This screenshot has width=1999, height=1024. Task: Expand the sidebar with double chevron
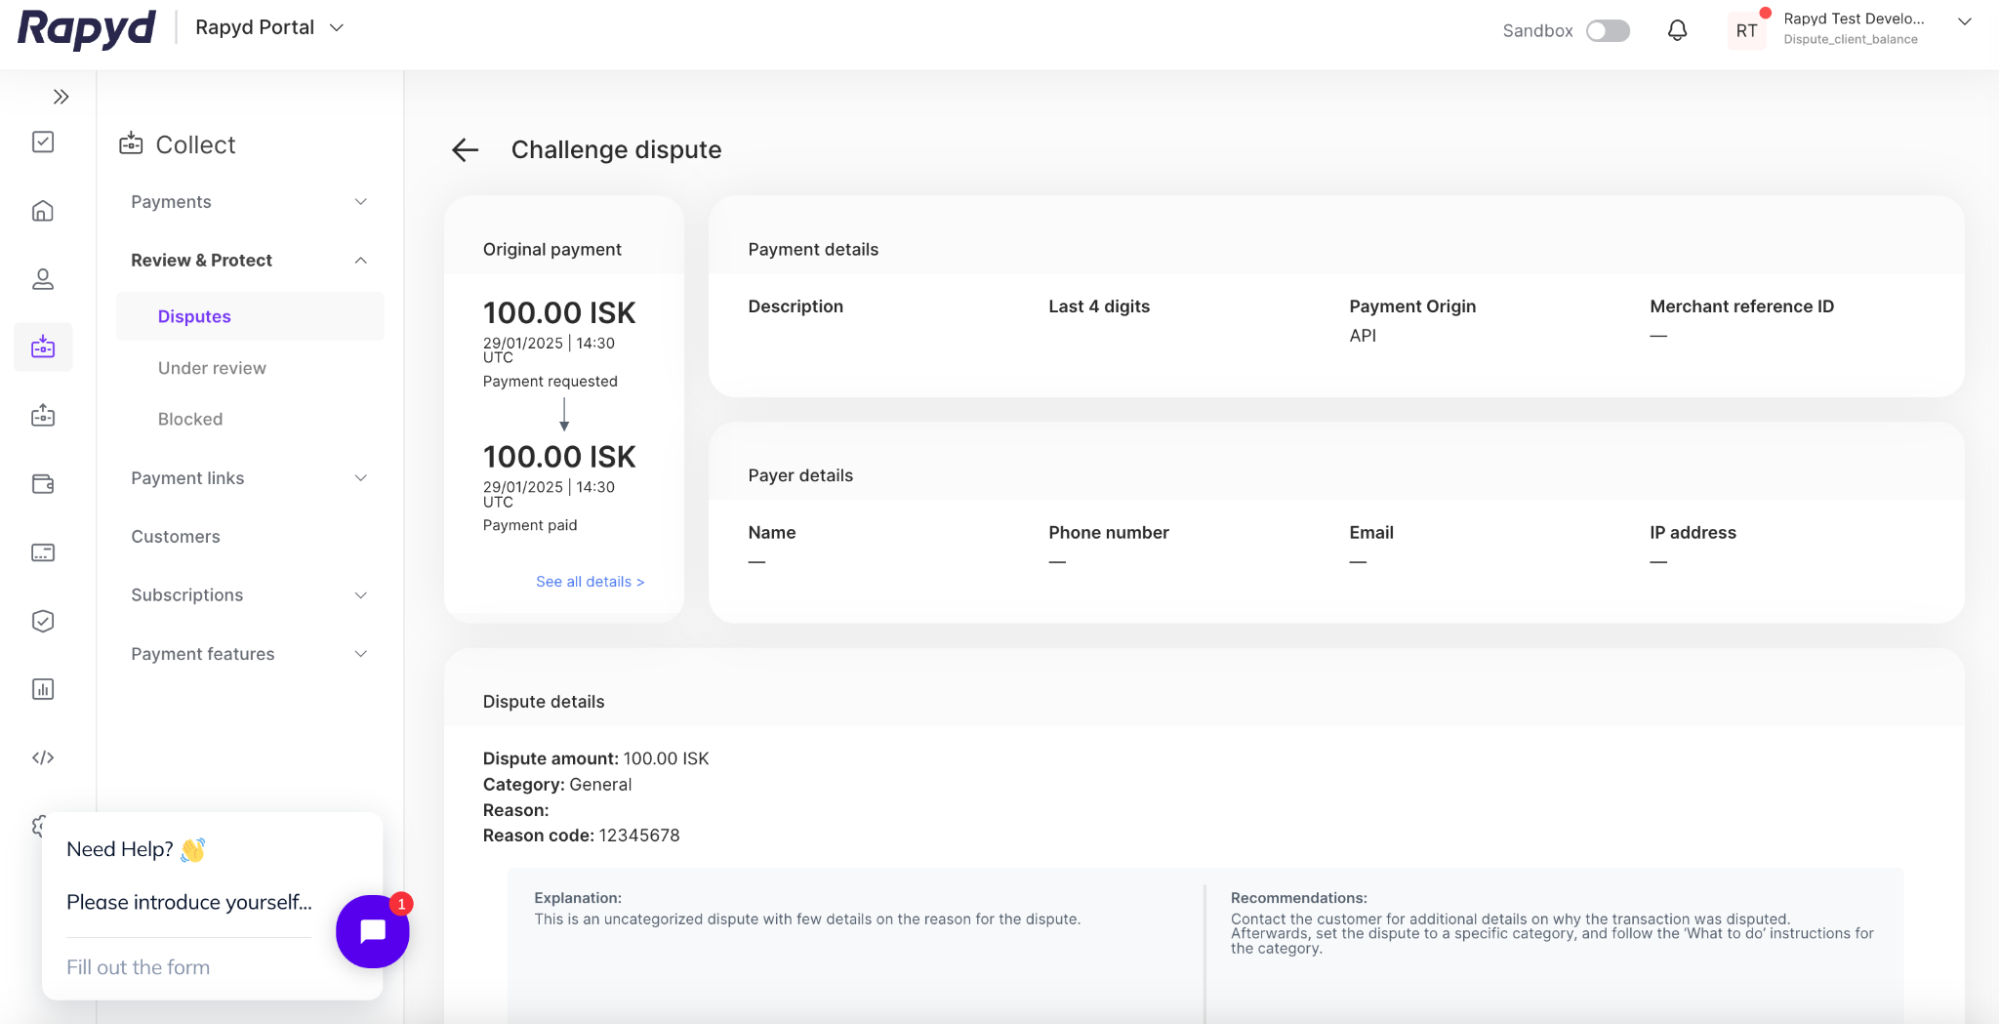61,97
